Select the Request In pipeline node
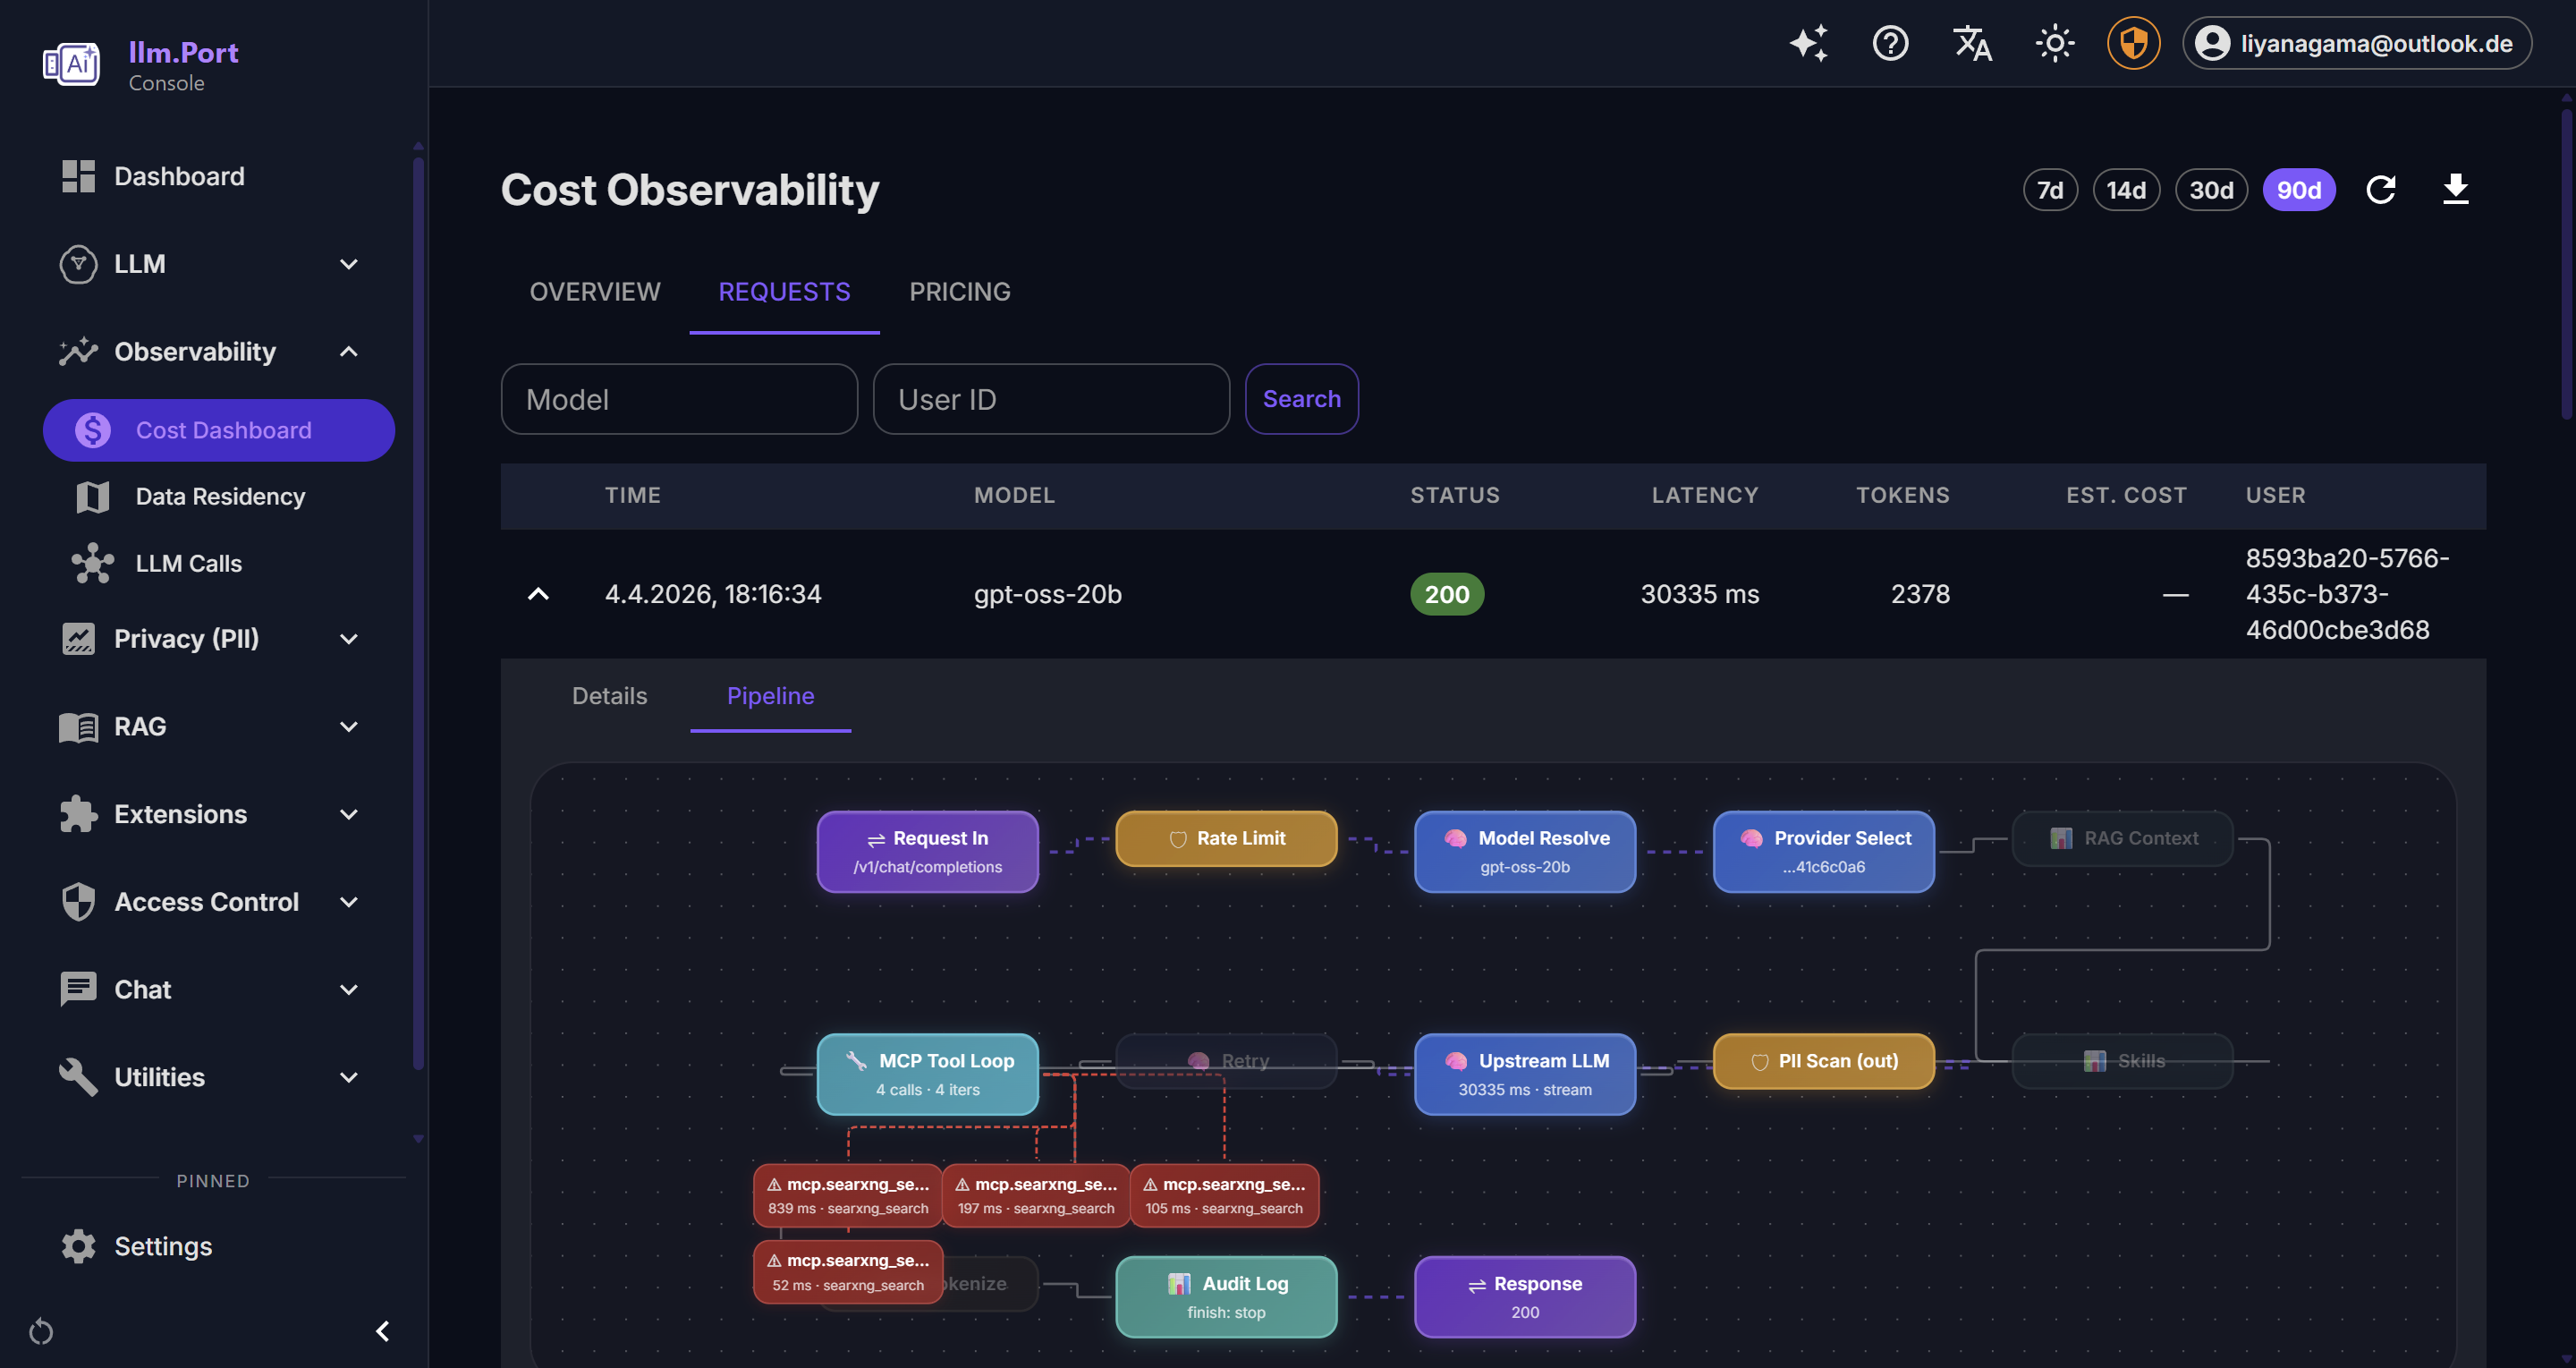This screenshot has width=2576, height=1368. click(928, 852)
